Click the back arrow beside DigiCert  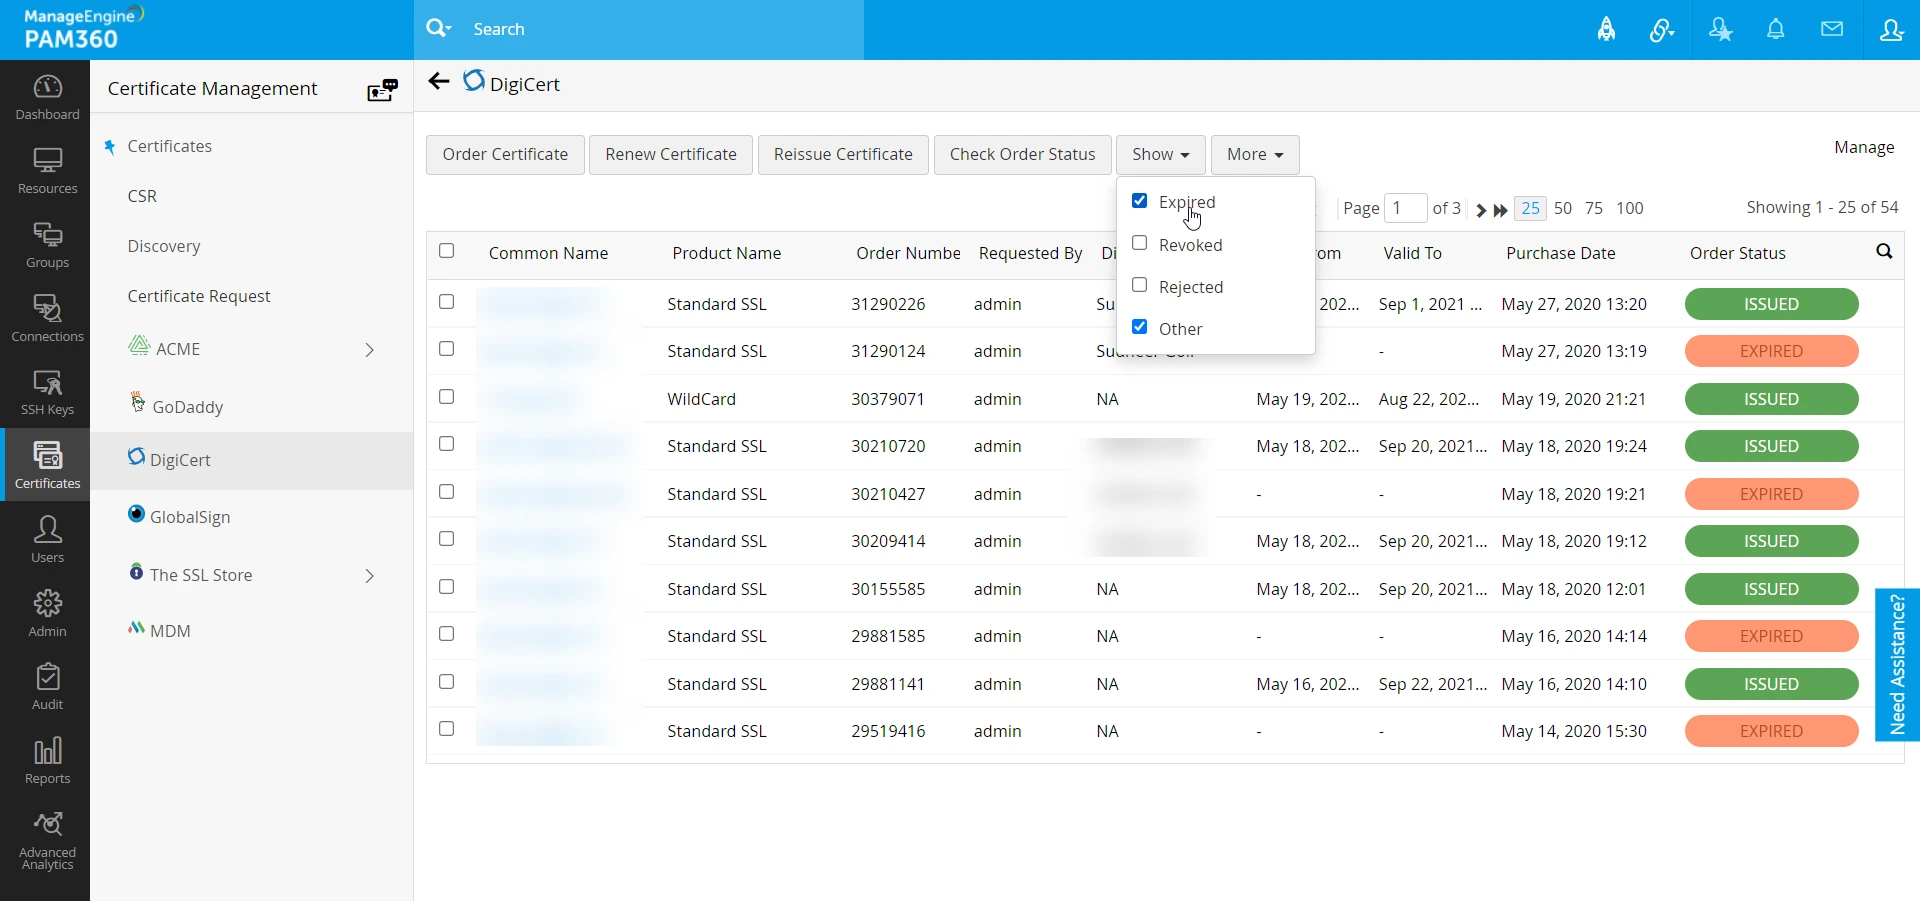click(438, 82)
